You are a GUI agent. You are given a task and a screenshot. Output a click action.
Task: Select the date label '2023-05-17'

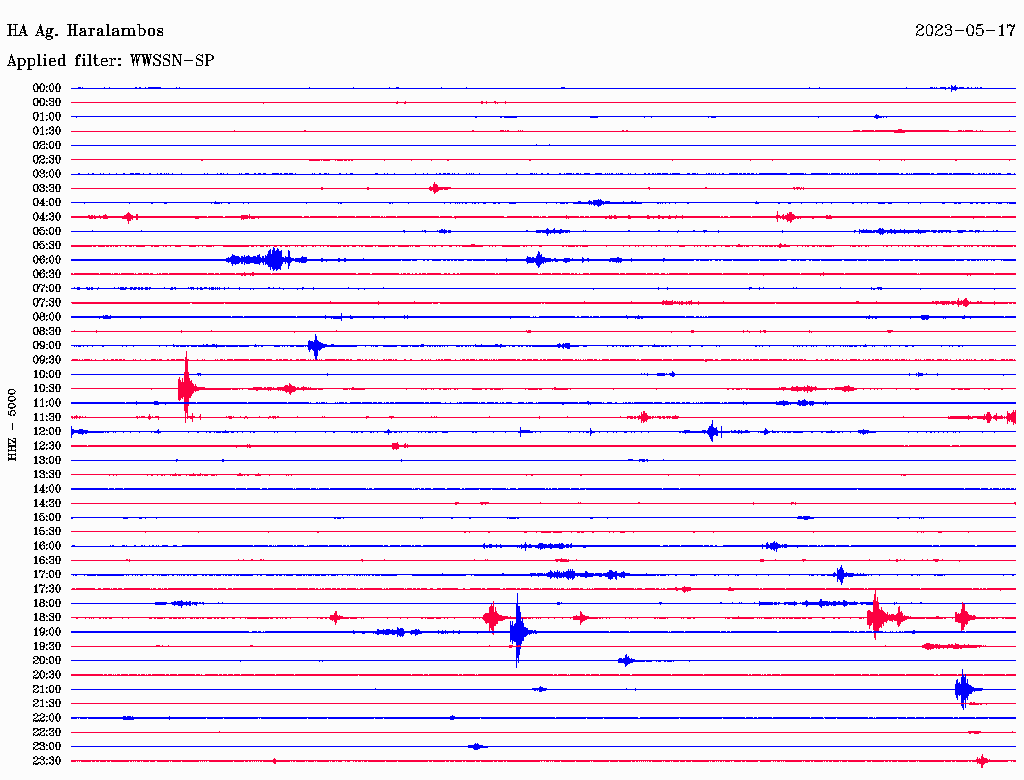click(965, 30)
